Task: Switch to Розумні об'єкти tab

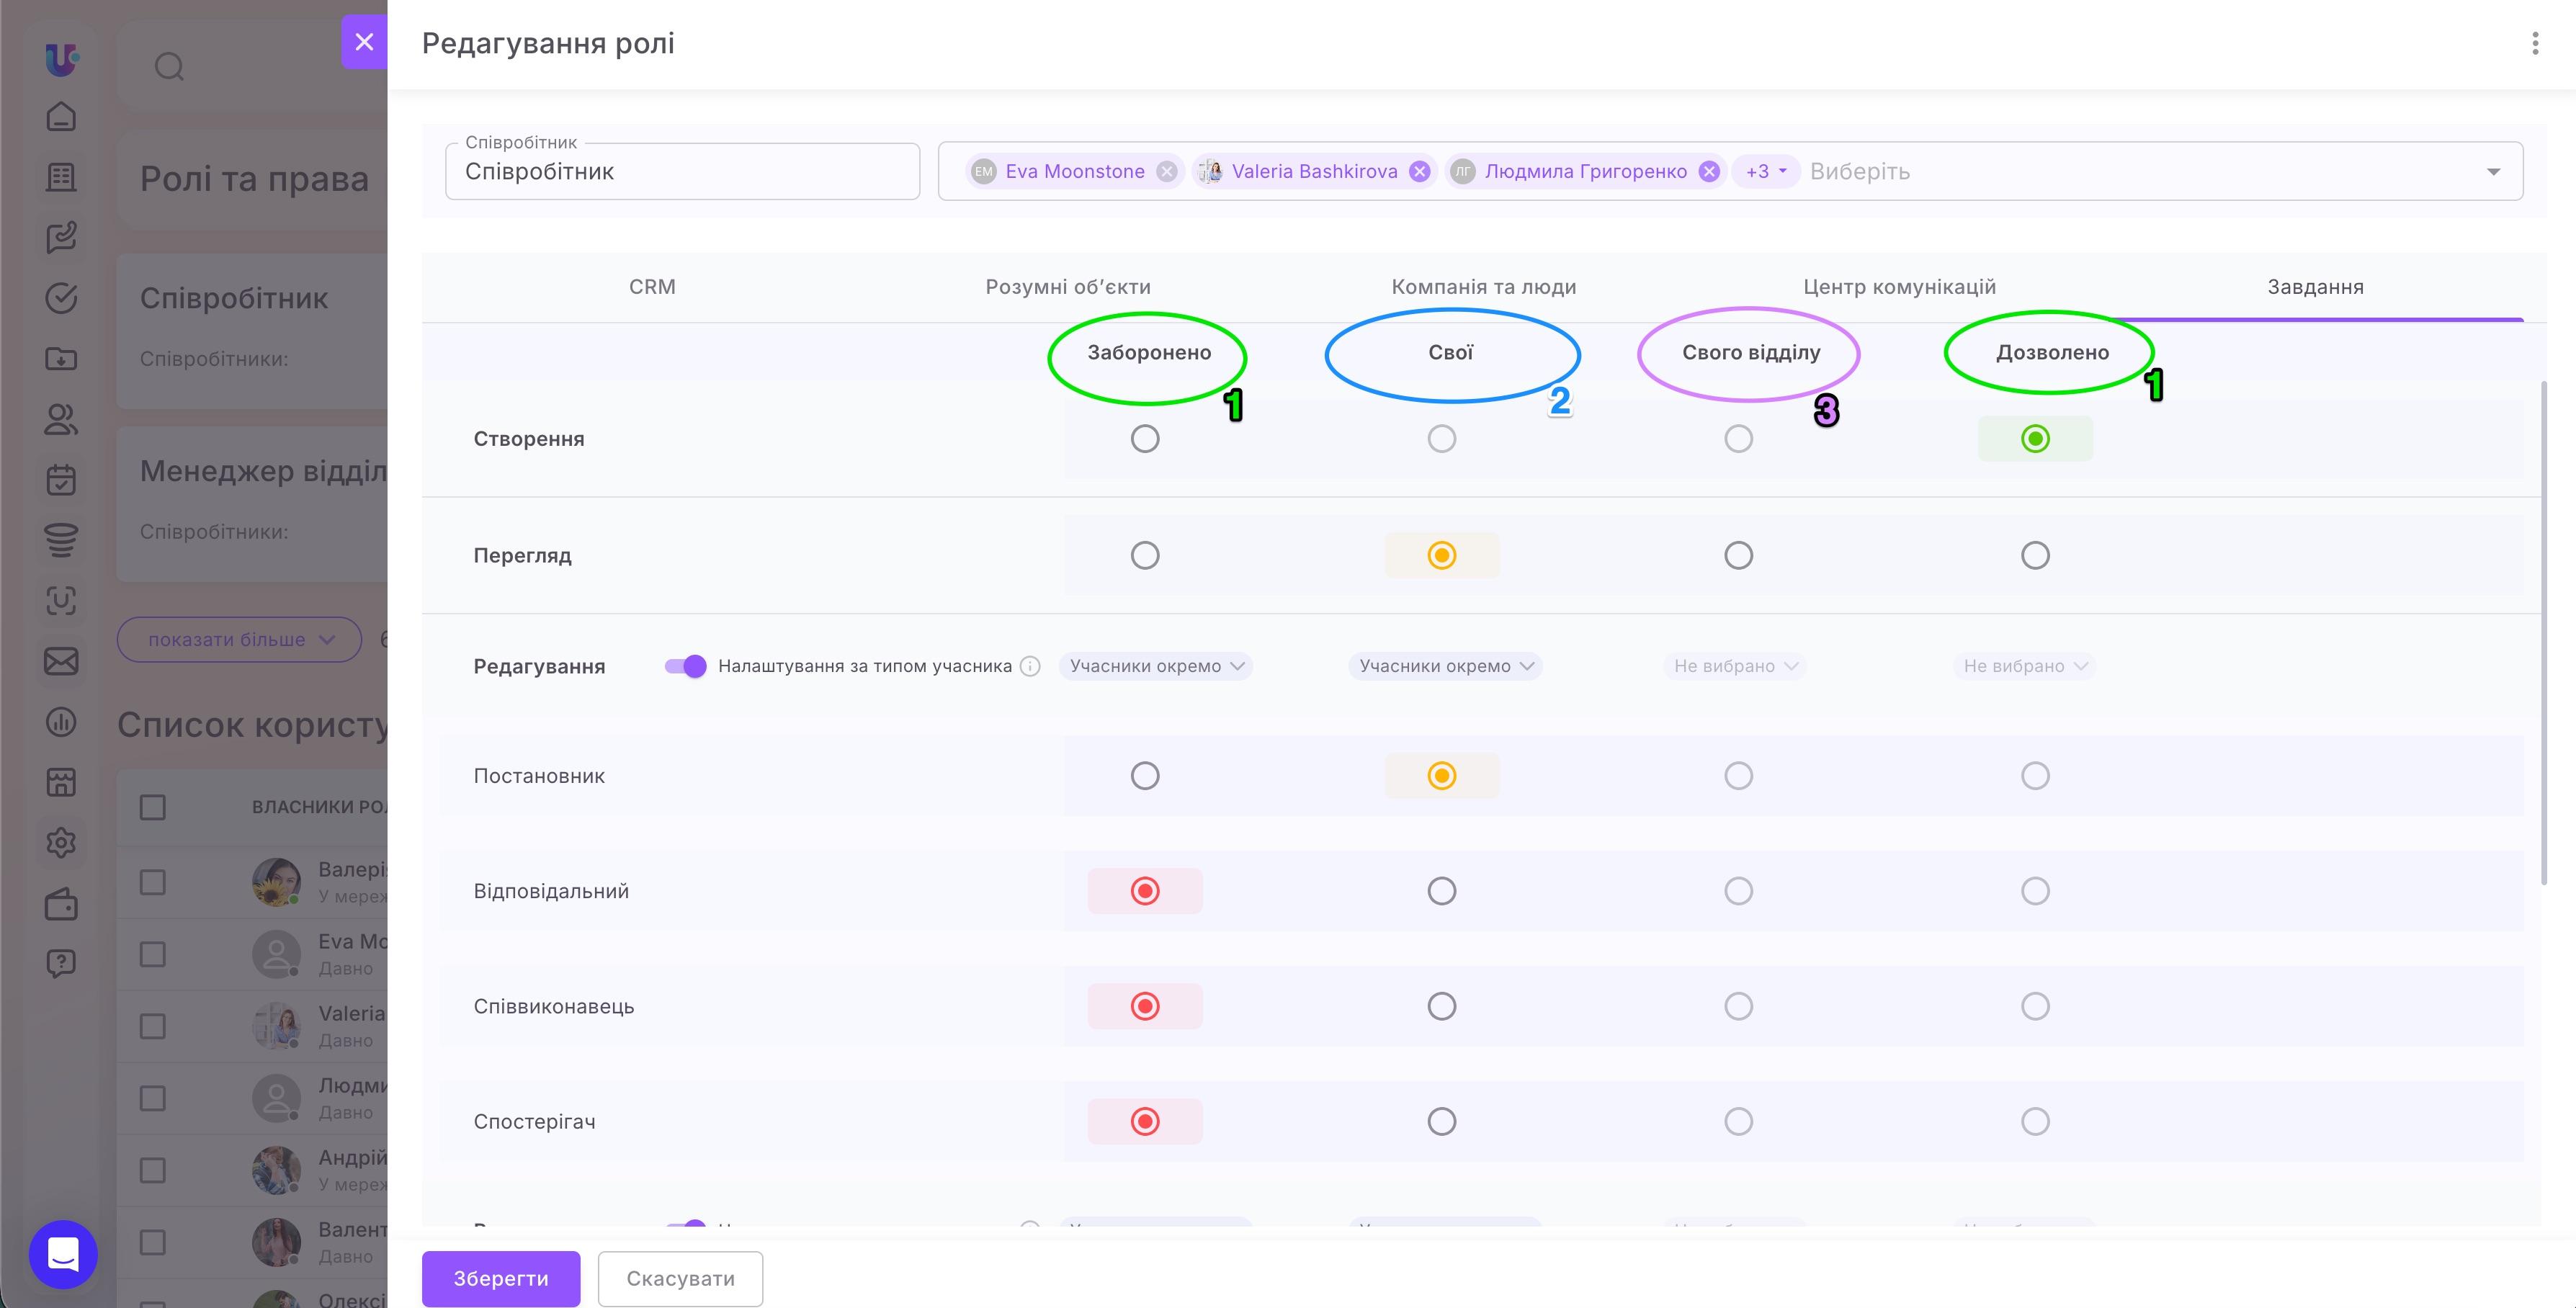Action: (x=1068, y=287)
